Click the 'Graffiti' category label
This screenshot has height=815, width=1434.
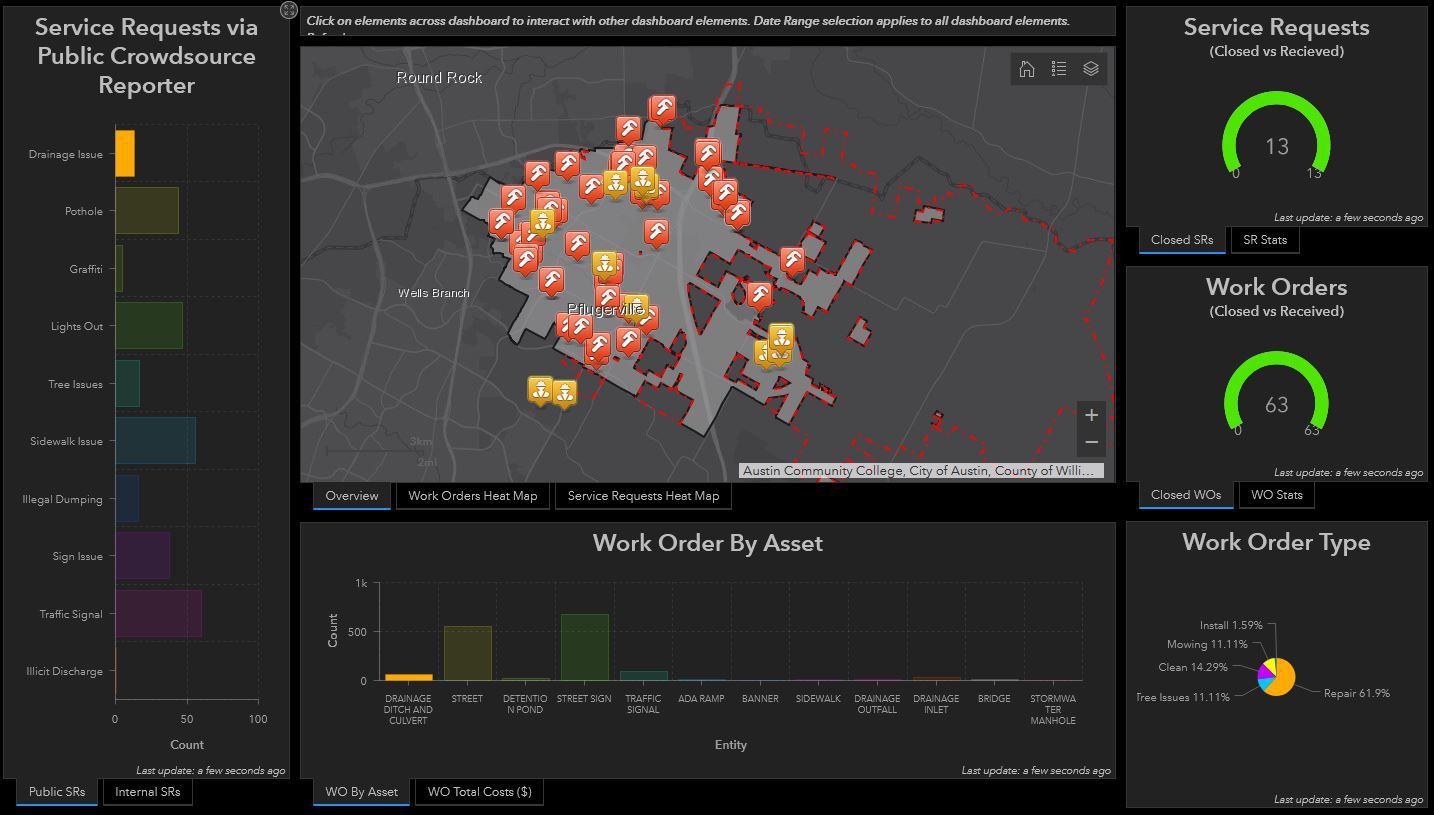pyautogui.click(x=86, y=269)
